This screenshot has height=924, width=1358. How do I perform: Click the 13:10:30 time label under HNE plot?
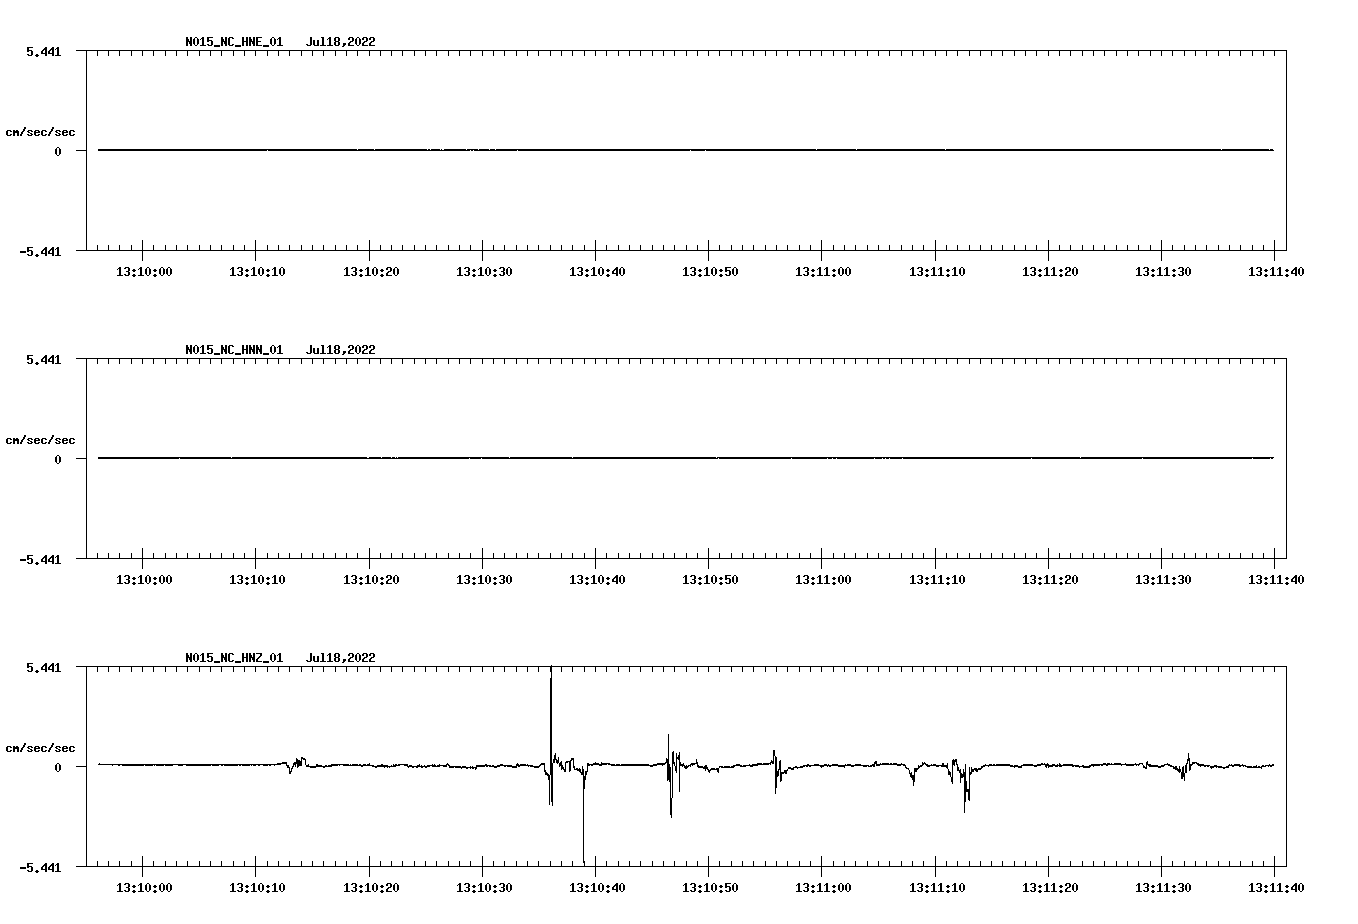click(x=484, y=271)
